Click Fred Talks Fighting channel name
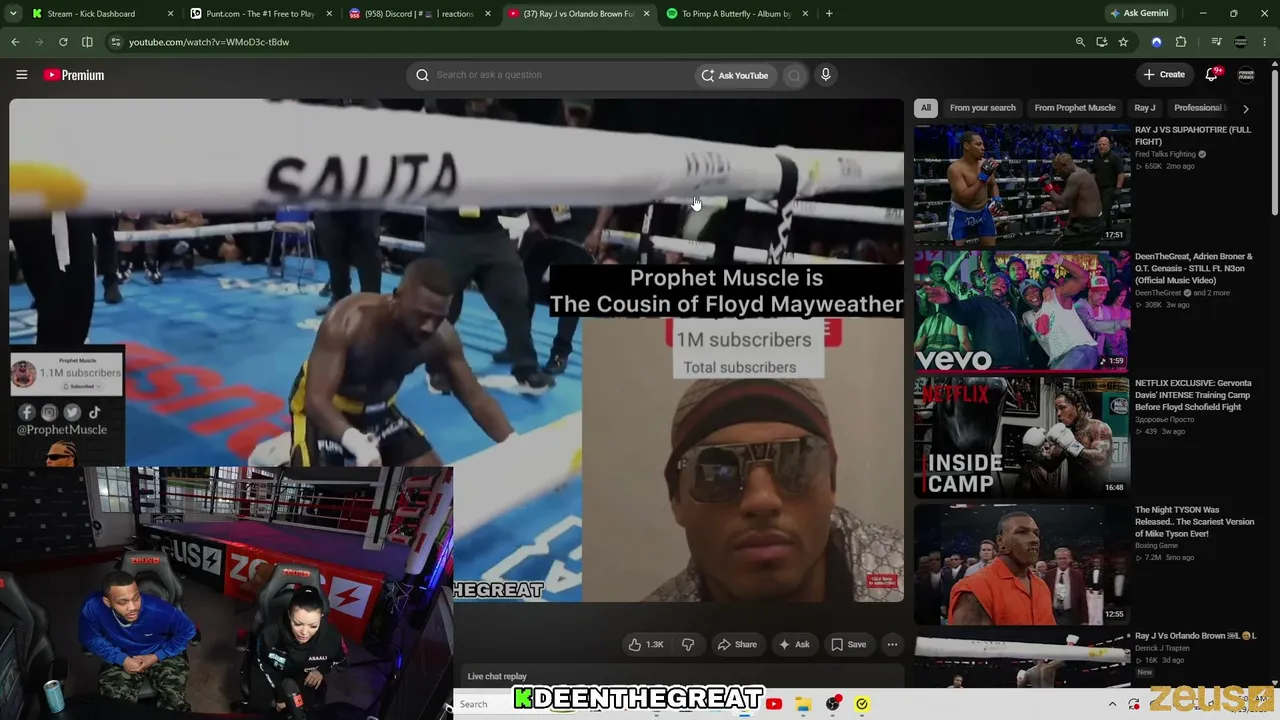1280x720 pixels. pyautogui.click(x=1165, y=154)
